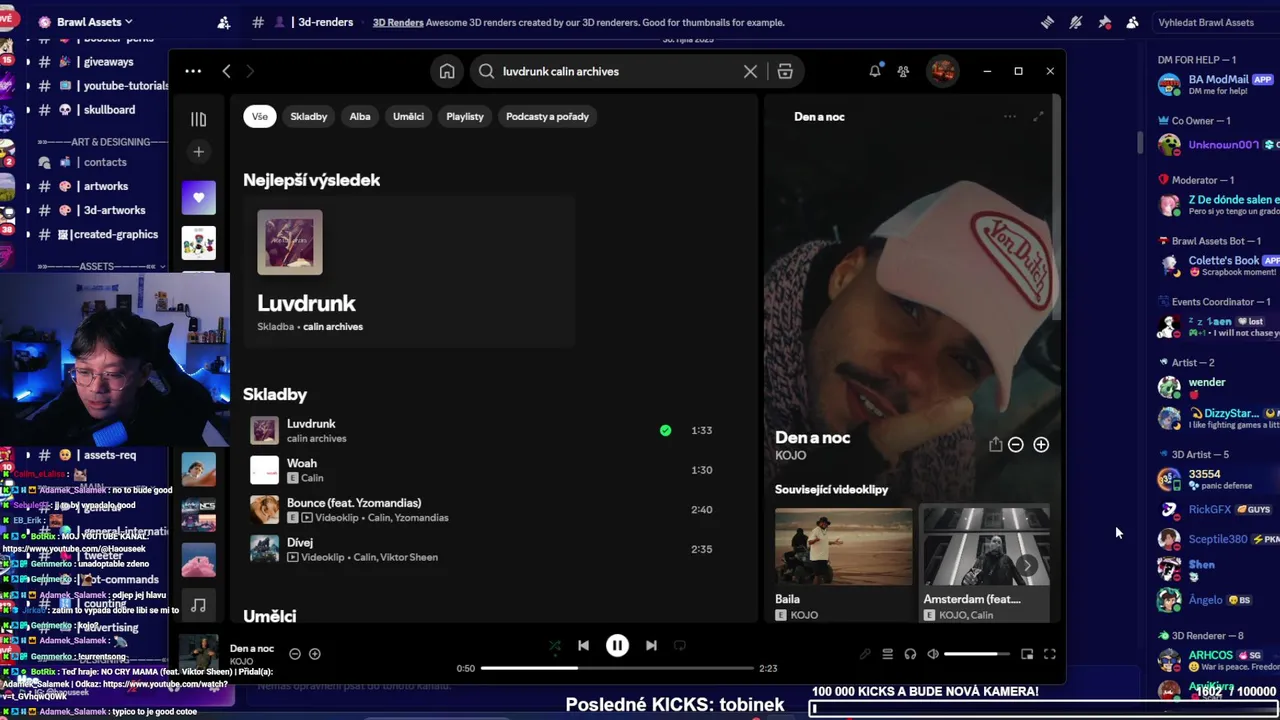The image size is (1280, 720).
Task: Open calin archives artist link
Action: [x=333, y=327]
